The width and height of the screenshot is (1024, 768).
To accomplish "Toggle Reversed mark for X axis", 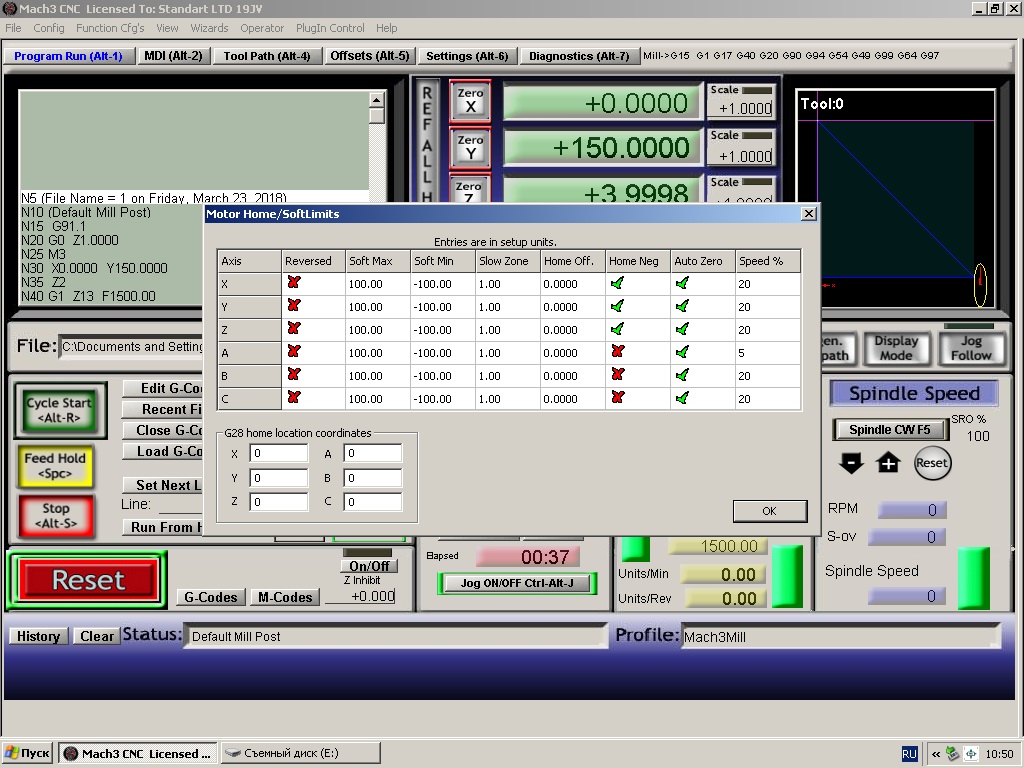I will [x=294, y=283].
